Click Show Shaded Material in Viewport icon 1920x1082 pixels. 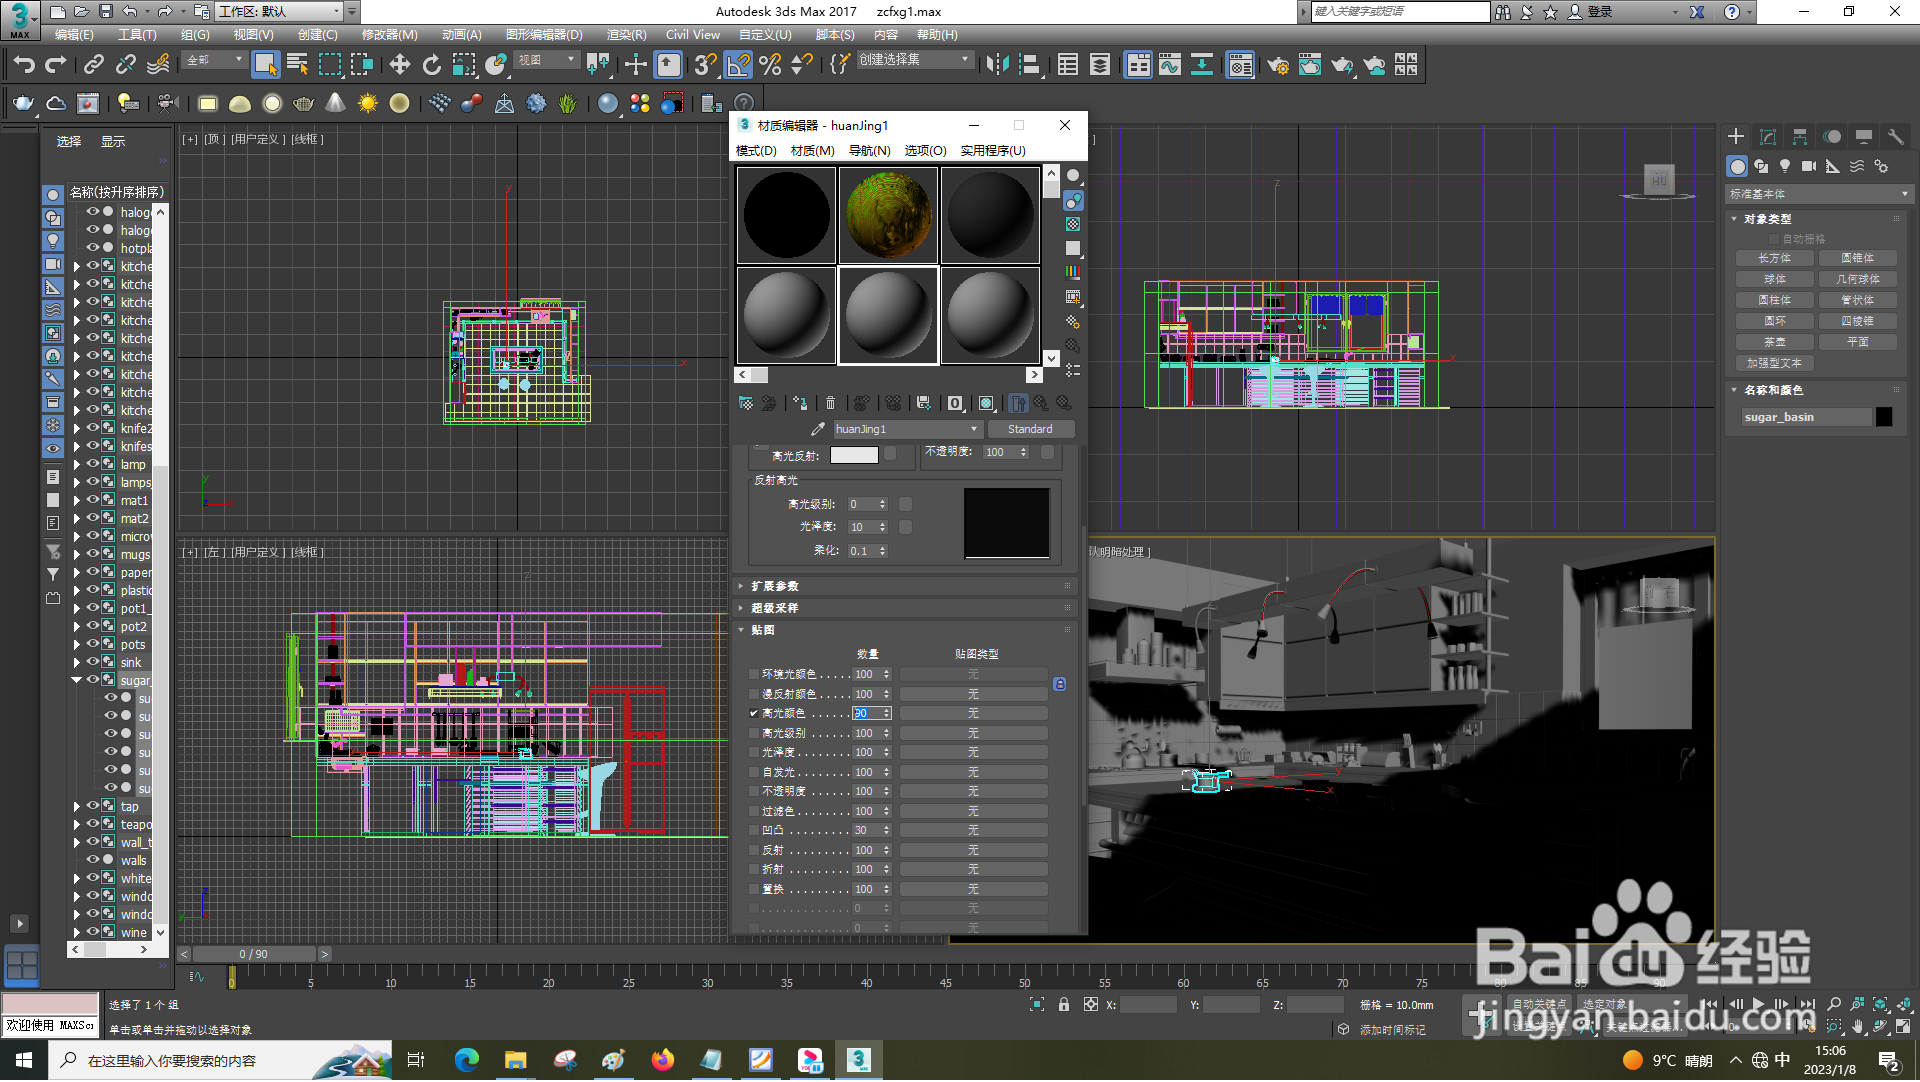[986, 403]
